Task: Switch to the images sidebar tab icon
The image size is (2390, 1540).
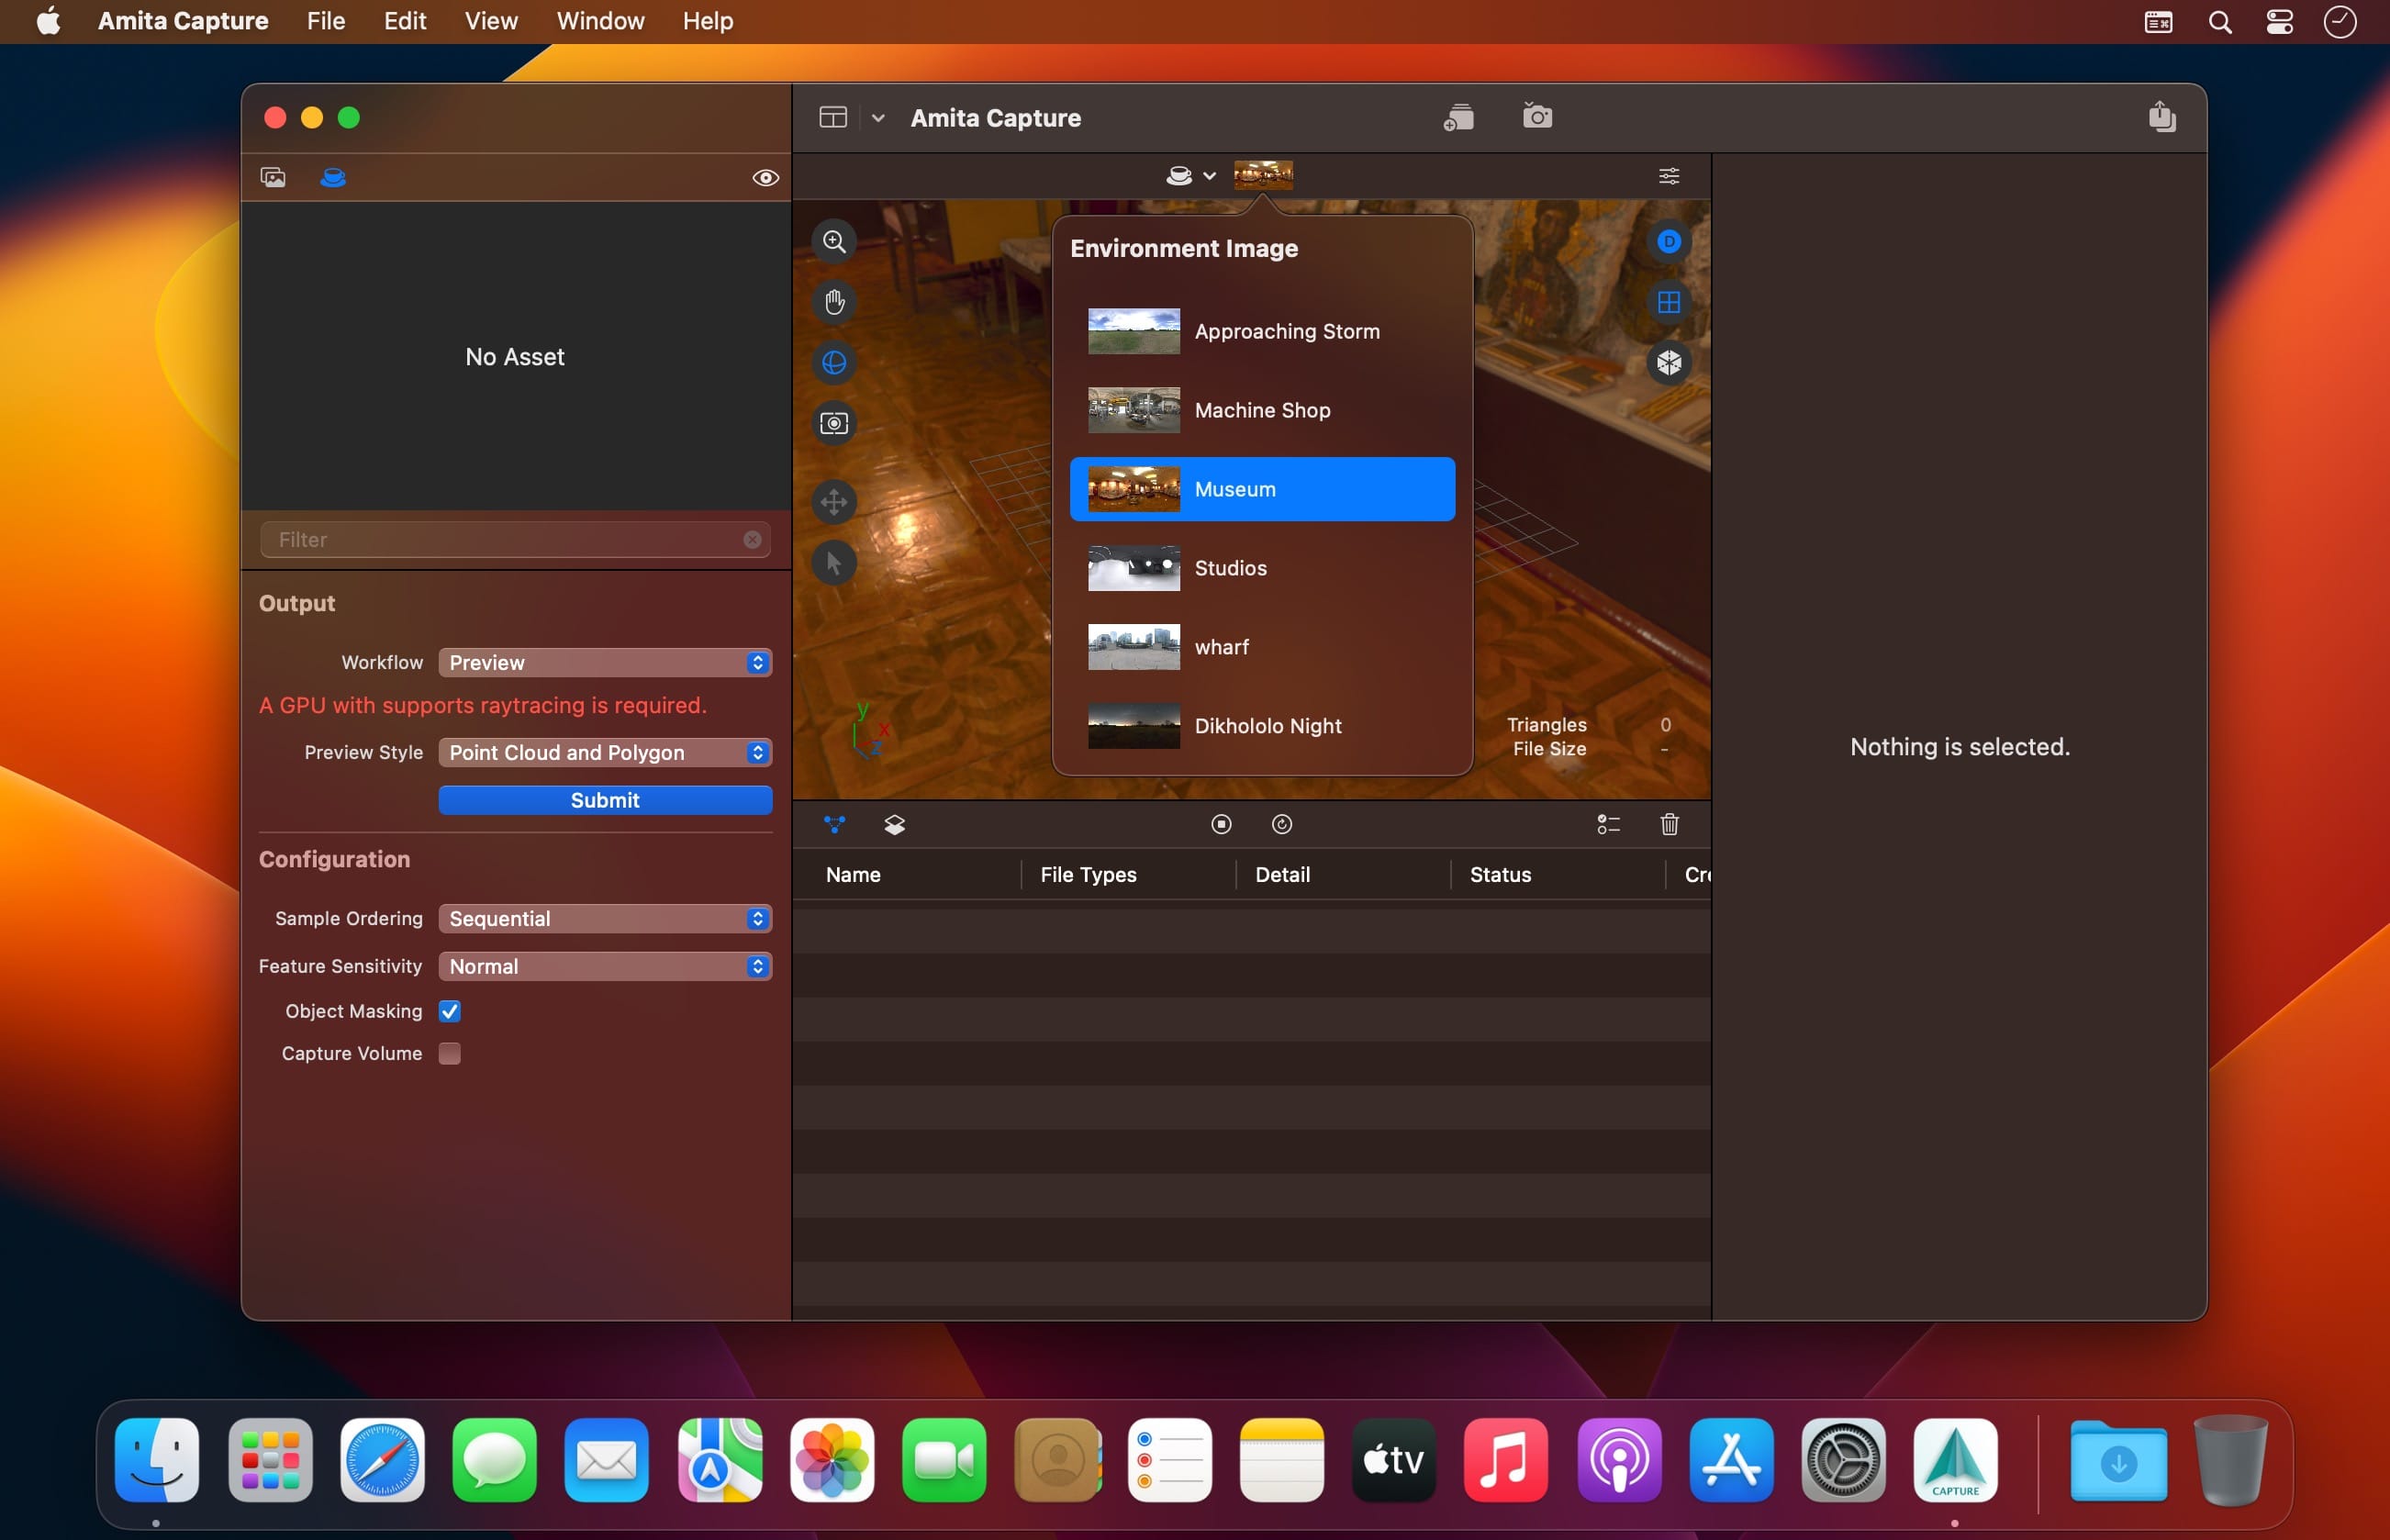Action: 273,177
